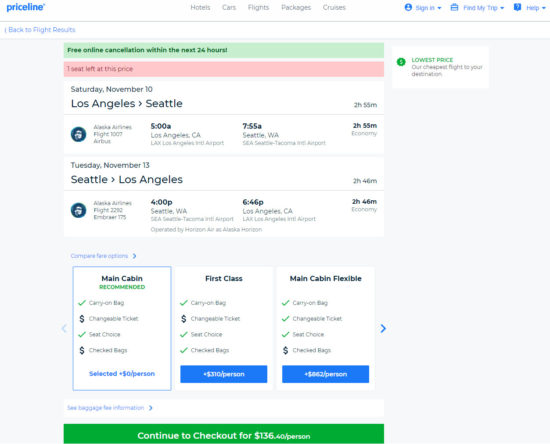
Task: Expand Compare fare options
Action: [103, 256]
